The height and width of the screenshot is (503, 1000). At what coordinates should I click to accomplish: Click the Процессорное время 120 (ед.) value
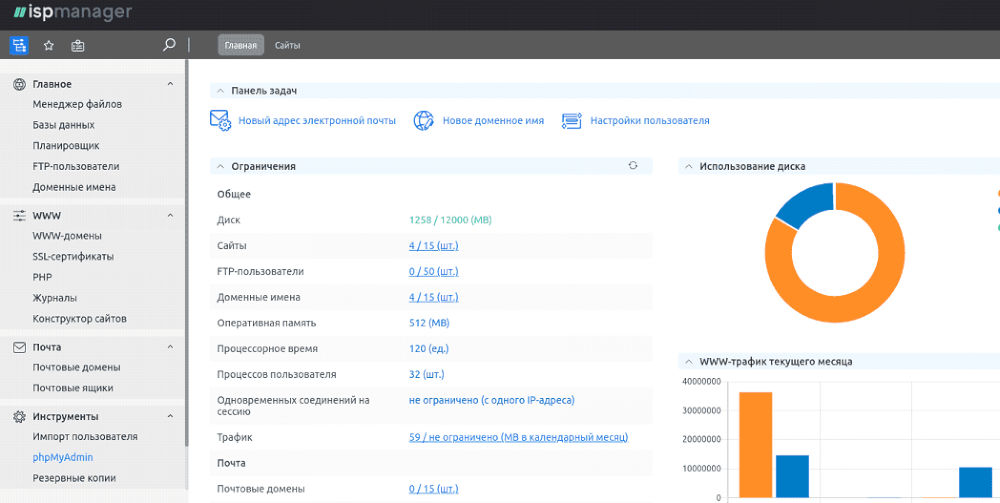[x=429, y=349]
